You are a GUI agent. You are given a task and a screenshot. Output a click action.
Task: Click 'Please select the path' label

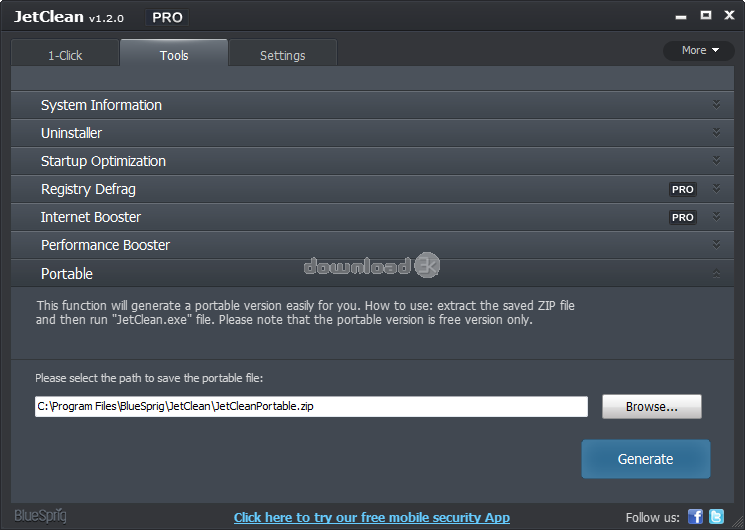click(x=149, y=378)
